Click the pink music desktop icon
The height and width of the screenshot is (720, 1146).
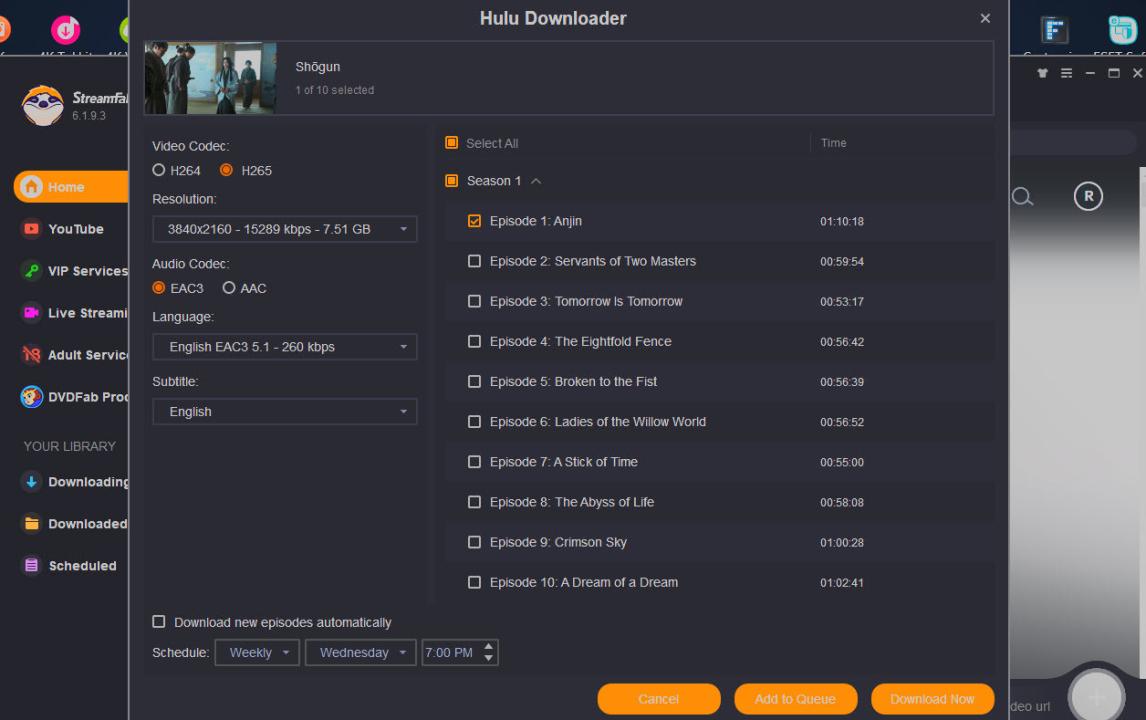coord(65,30)
